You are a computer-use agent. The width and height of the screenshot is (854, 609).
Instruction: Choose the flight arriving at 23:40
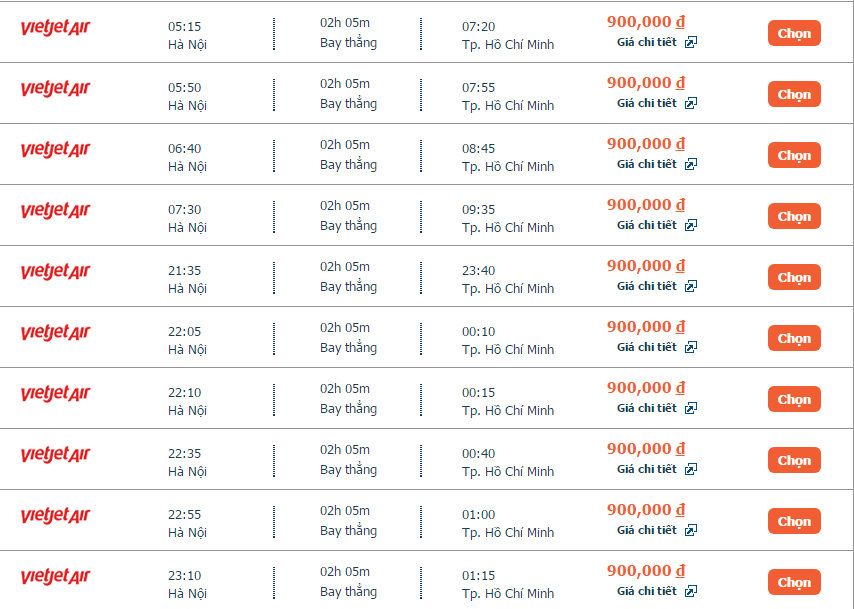click(794, 277)
